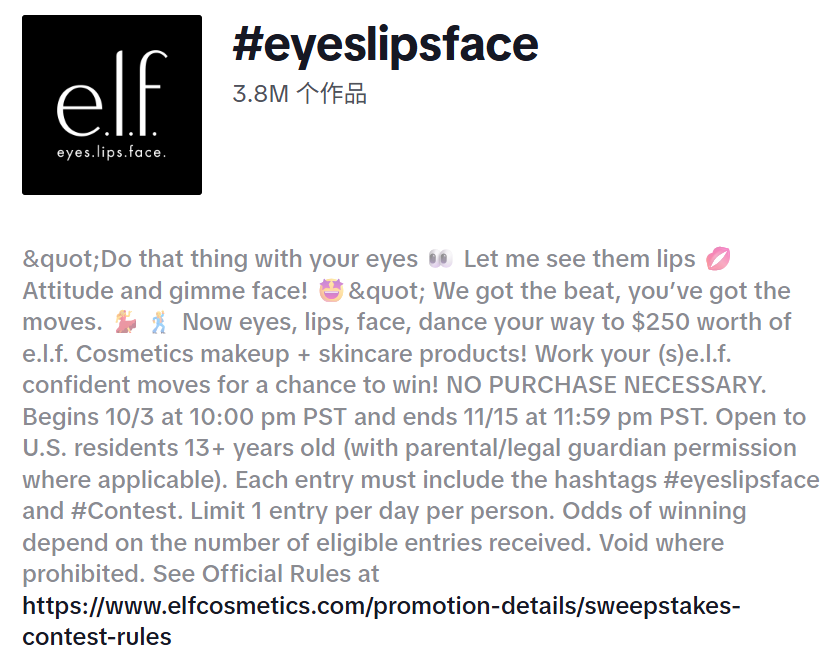Click the eyes emoji in description
Viewport: 832px width, 655px height.
(x=440, y=260)
